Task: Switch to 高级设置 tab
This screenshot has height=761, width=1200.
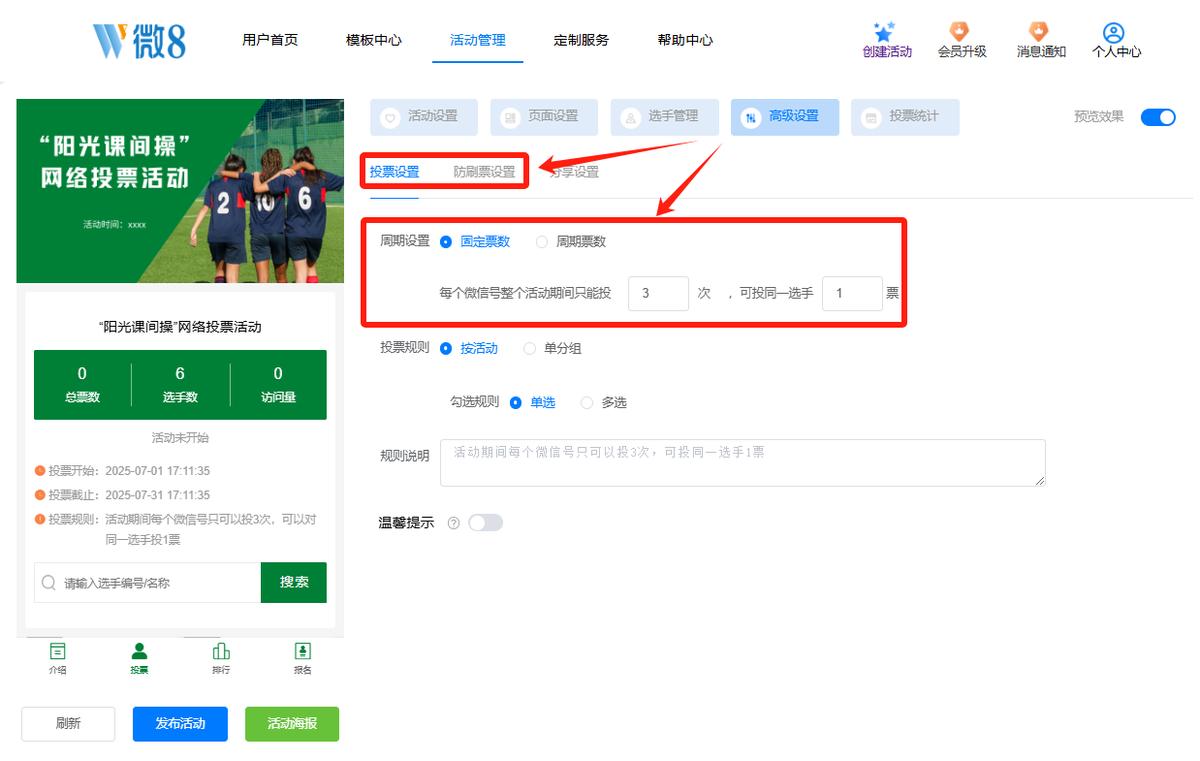Action: (x=785, y=117)
